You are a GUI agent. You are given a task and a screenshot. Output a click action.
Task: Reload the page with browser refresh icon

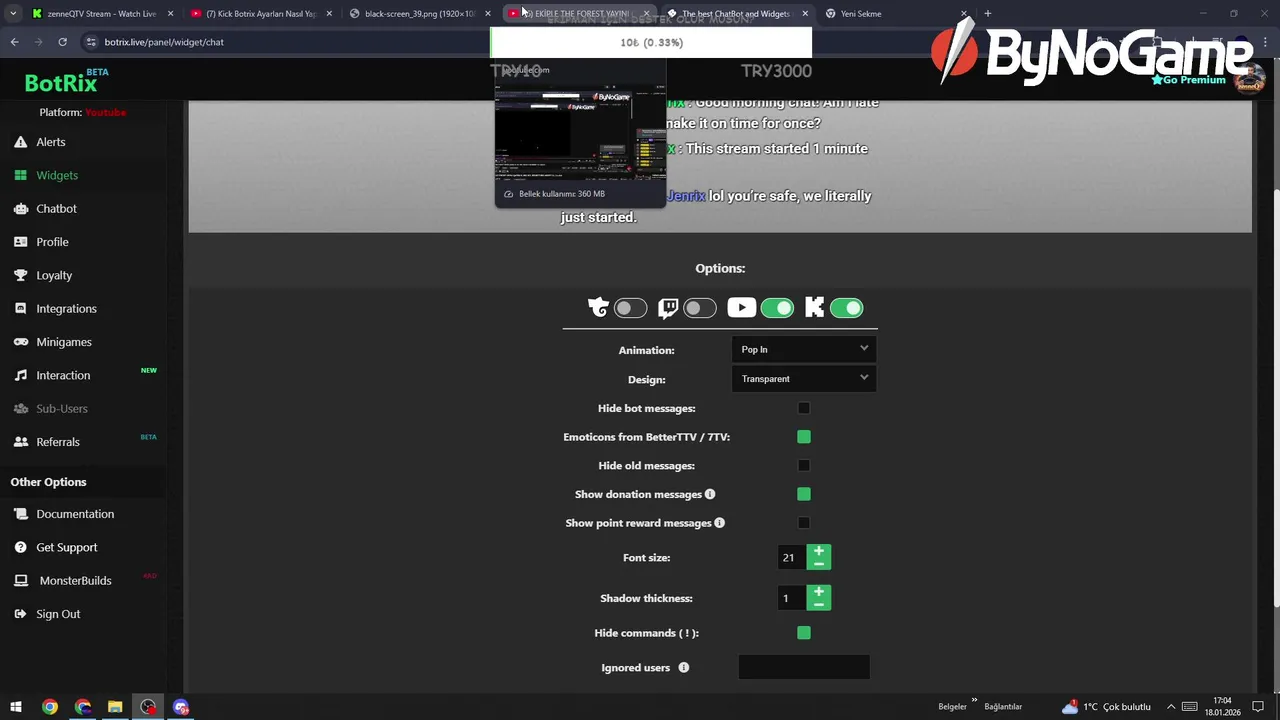pos(62,42)
